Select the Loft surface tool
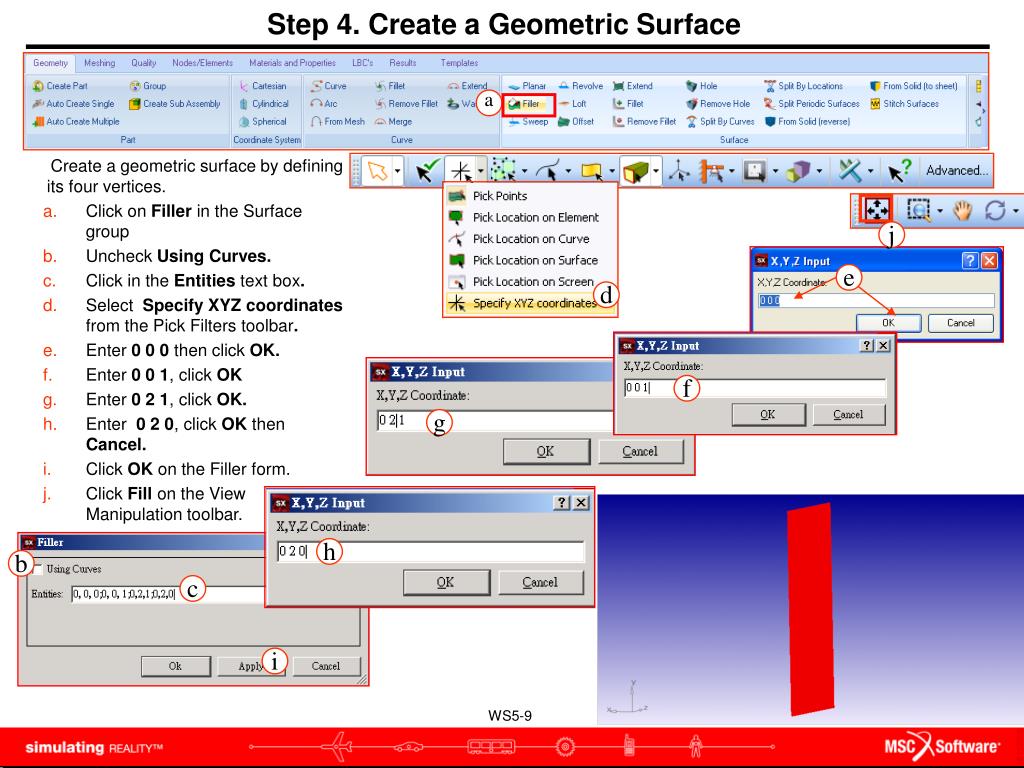The width and height of the screenshot is (1024, 768). 573,104
